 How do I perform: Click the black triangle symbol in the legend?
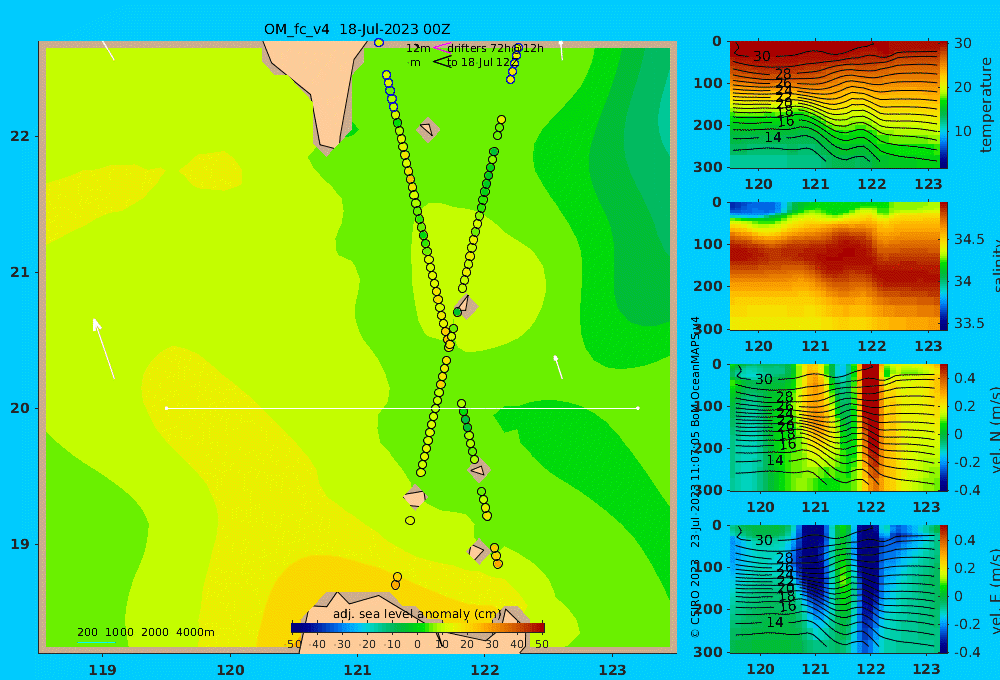[441, 62]
